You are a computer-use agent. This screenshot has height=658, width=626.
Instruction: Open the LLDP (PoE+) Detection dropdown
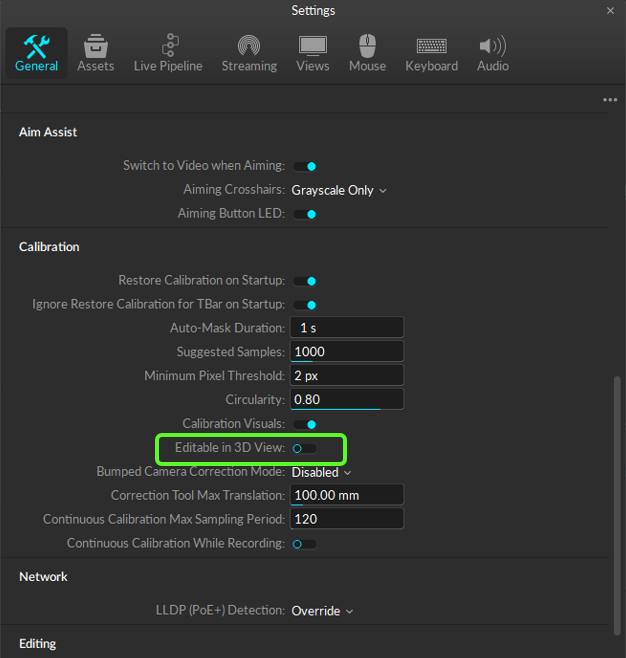pyautogui.click(x=322, y=611)
